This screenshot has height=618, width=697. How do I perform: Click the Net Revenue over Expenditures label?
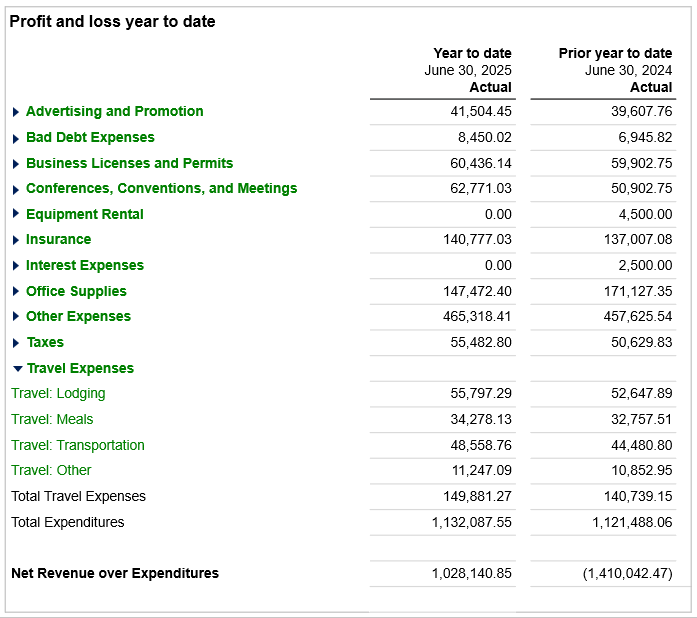tap(115, 573)
